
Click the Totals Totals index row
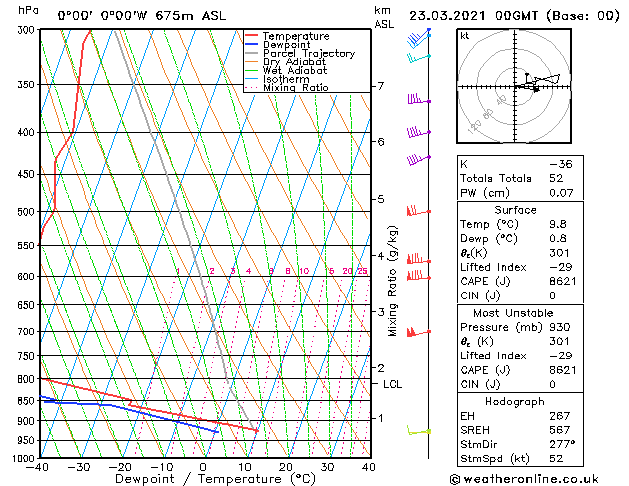[520, 178]
